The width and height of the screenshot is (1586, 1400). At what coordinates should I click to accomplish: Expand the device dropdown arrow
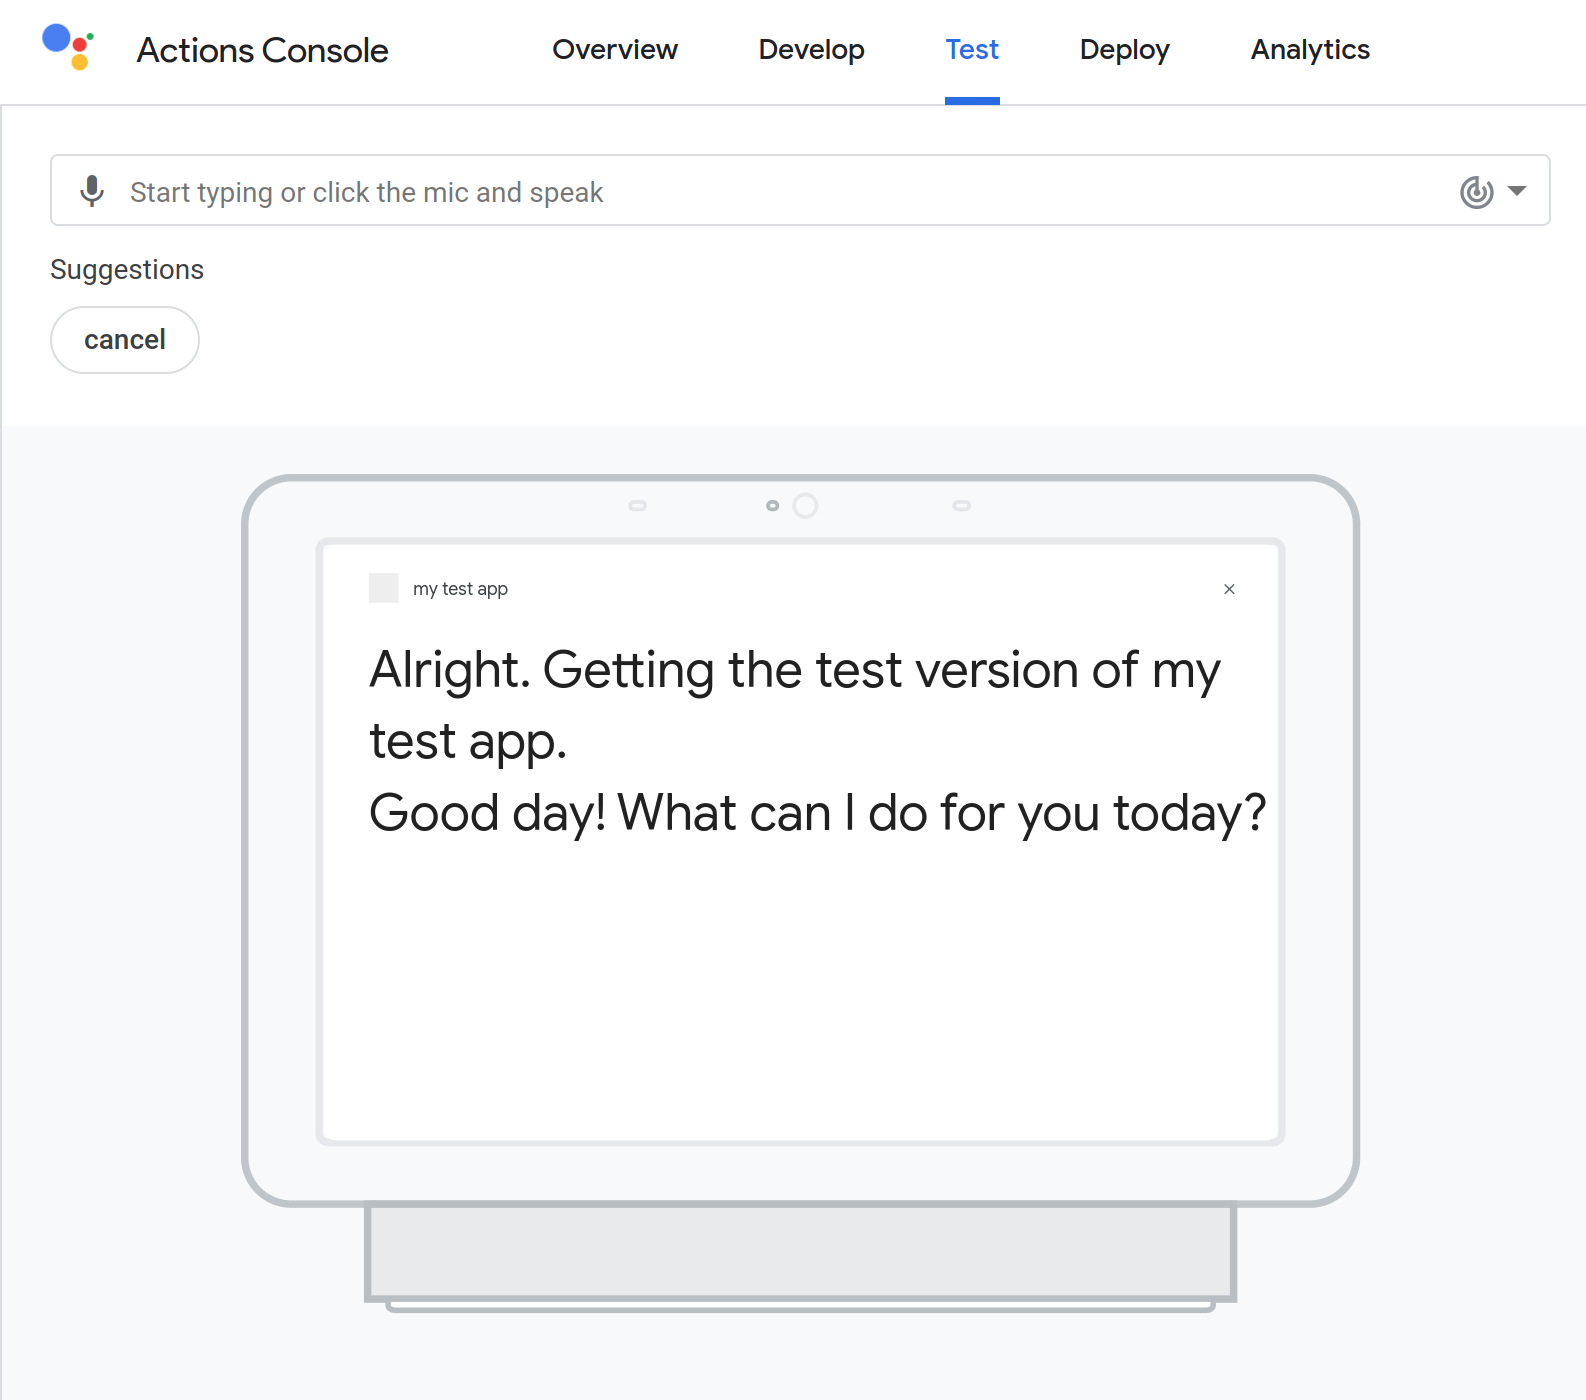tap(1517, 191)
